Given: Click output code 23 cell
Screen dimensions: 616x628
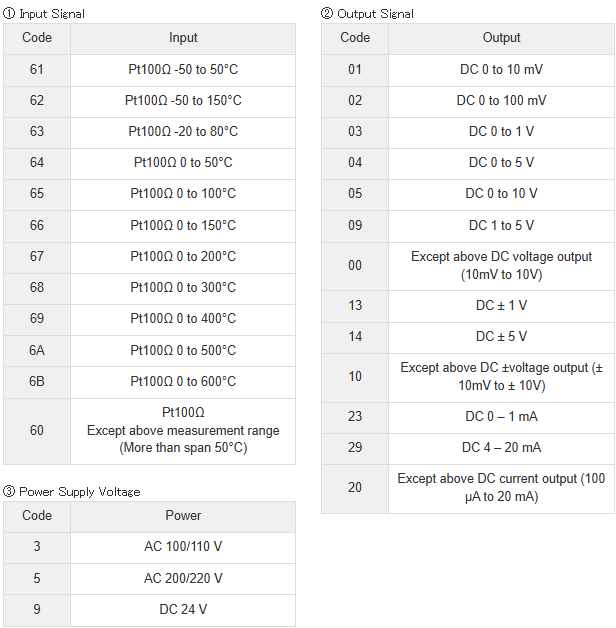Looking at the screenshot, I should 355,417.
